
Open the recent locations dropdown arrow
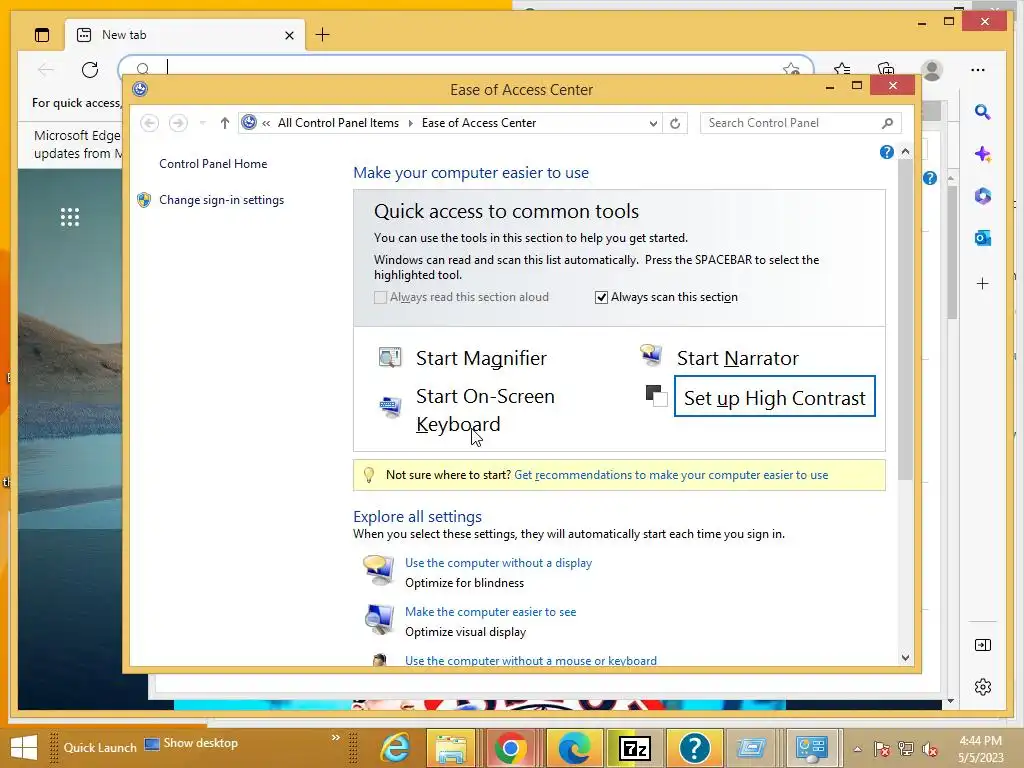[202, 123]
